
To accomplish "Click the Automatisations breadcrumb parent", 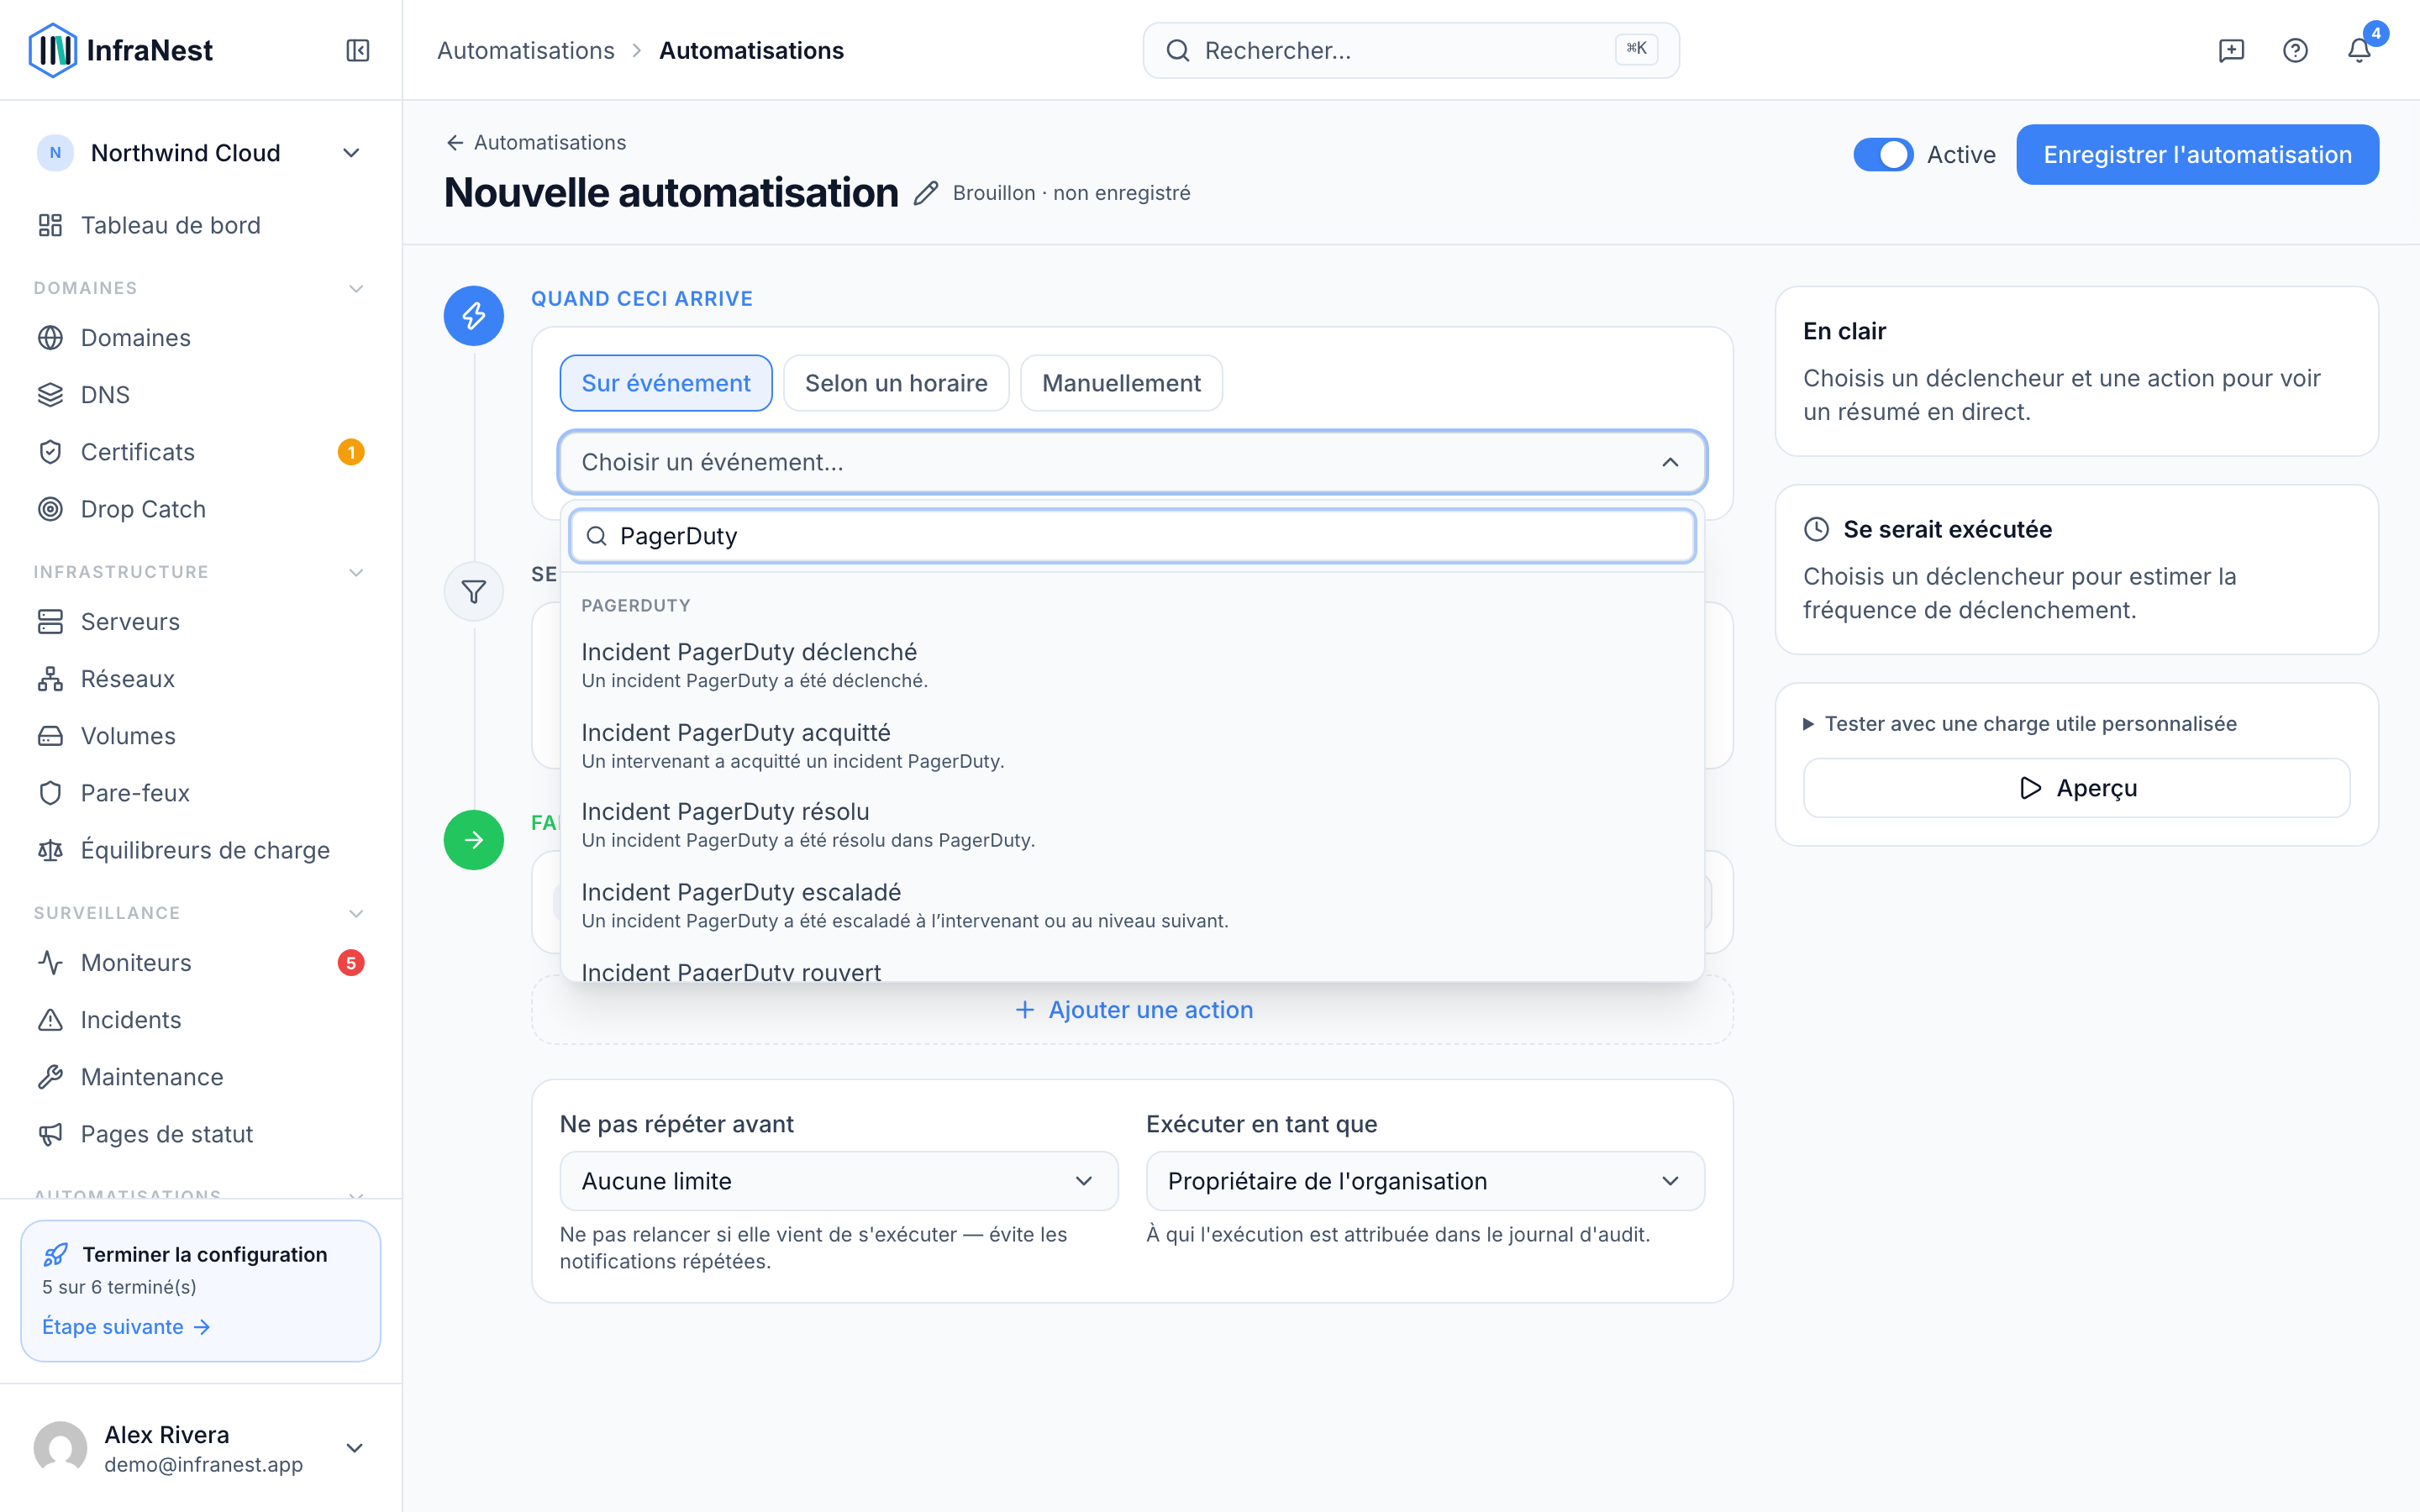I will (526, 50).
